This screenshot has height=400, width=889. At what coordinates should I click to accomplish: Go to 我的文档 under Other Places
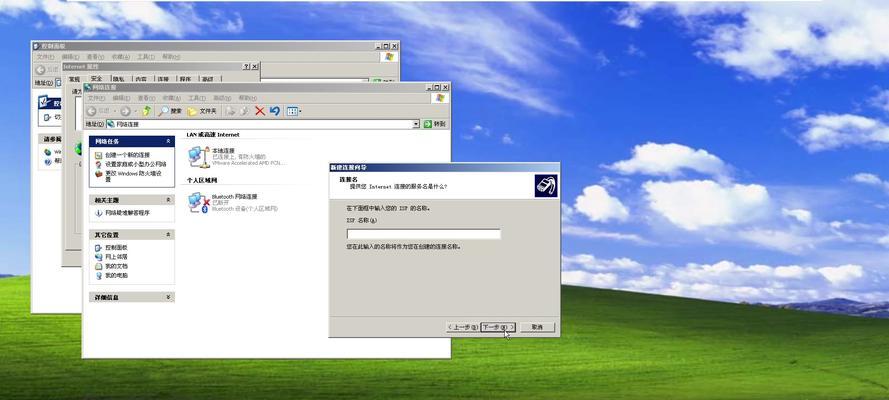pyautogui.click(x=116, y=266)
